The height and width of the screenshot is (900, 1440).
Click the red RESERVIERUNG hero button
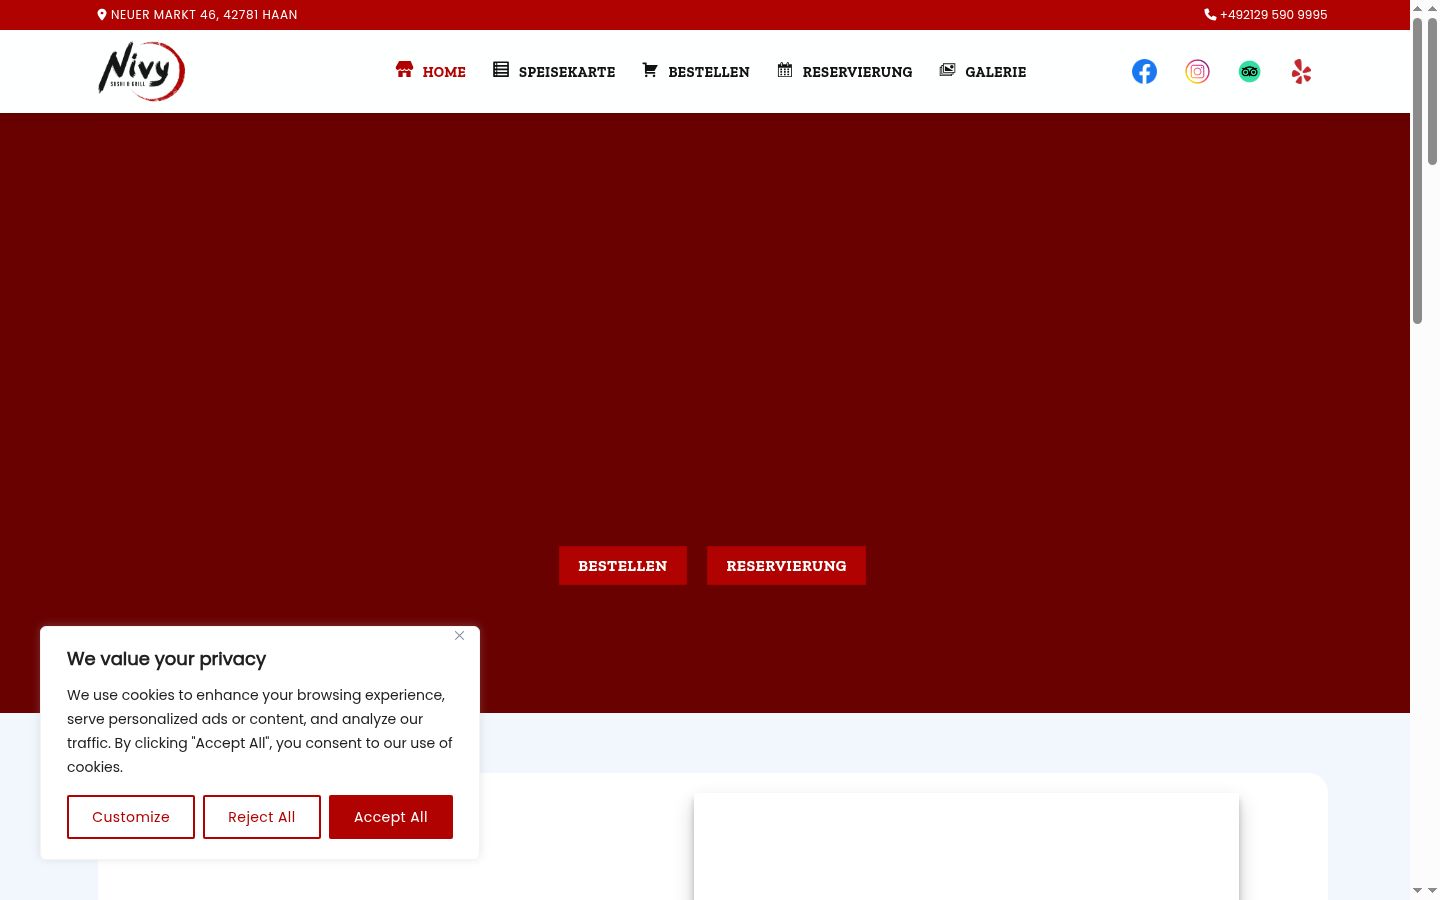click(786, 566)
